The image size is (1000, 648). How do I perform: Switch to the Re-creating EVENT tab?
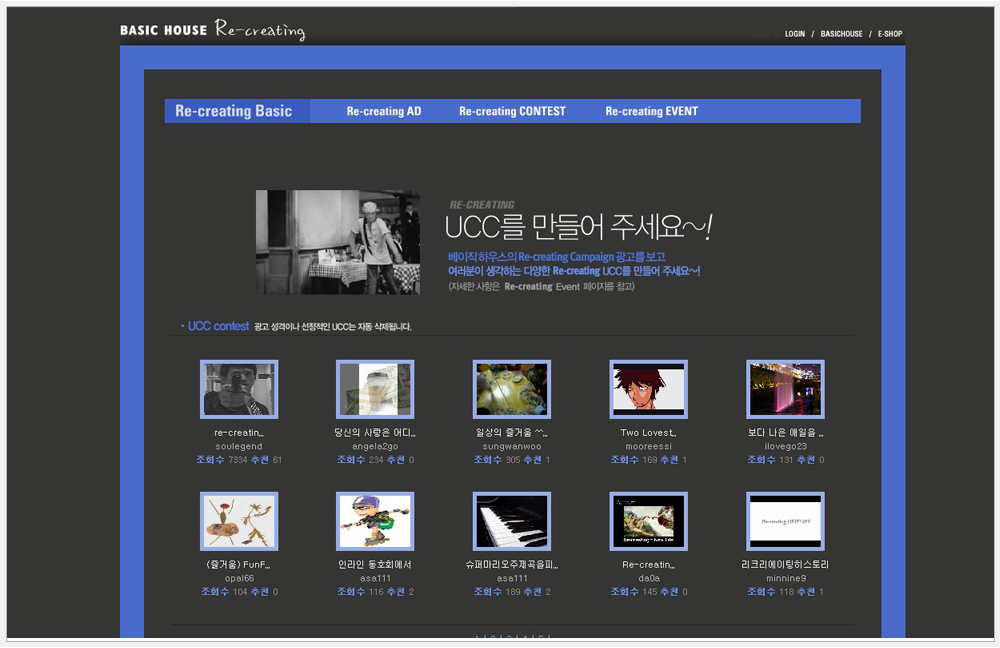click(651, 111)
